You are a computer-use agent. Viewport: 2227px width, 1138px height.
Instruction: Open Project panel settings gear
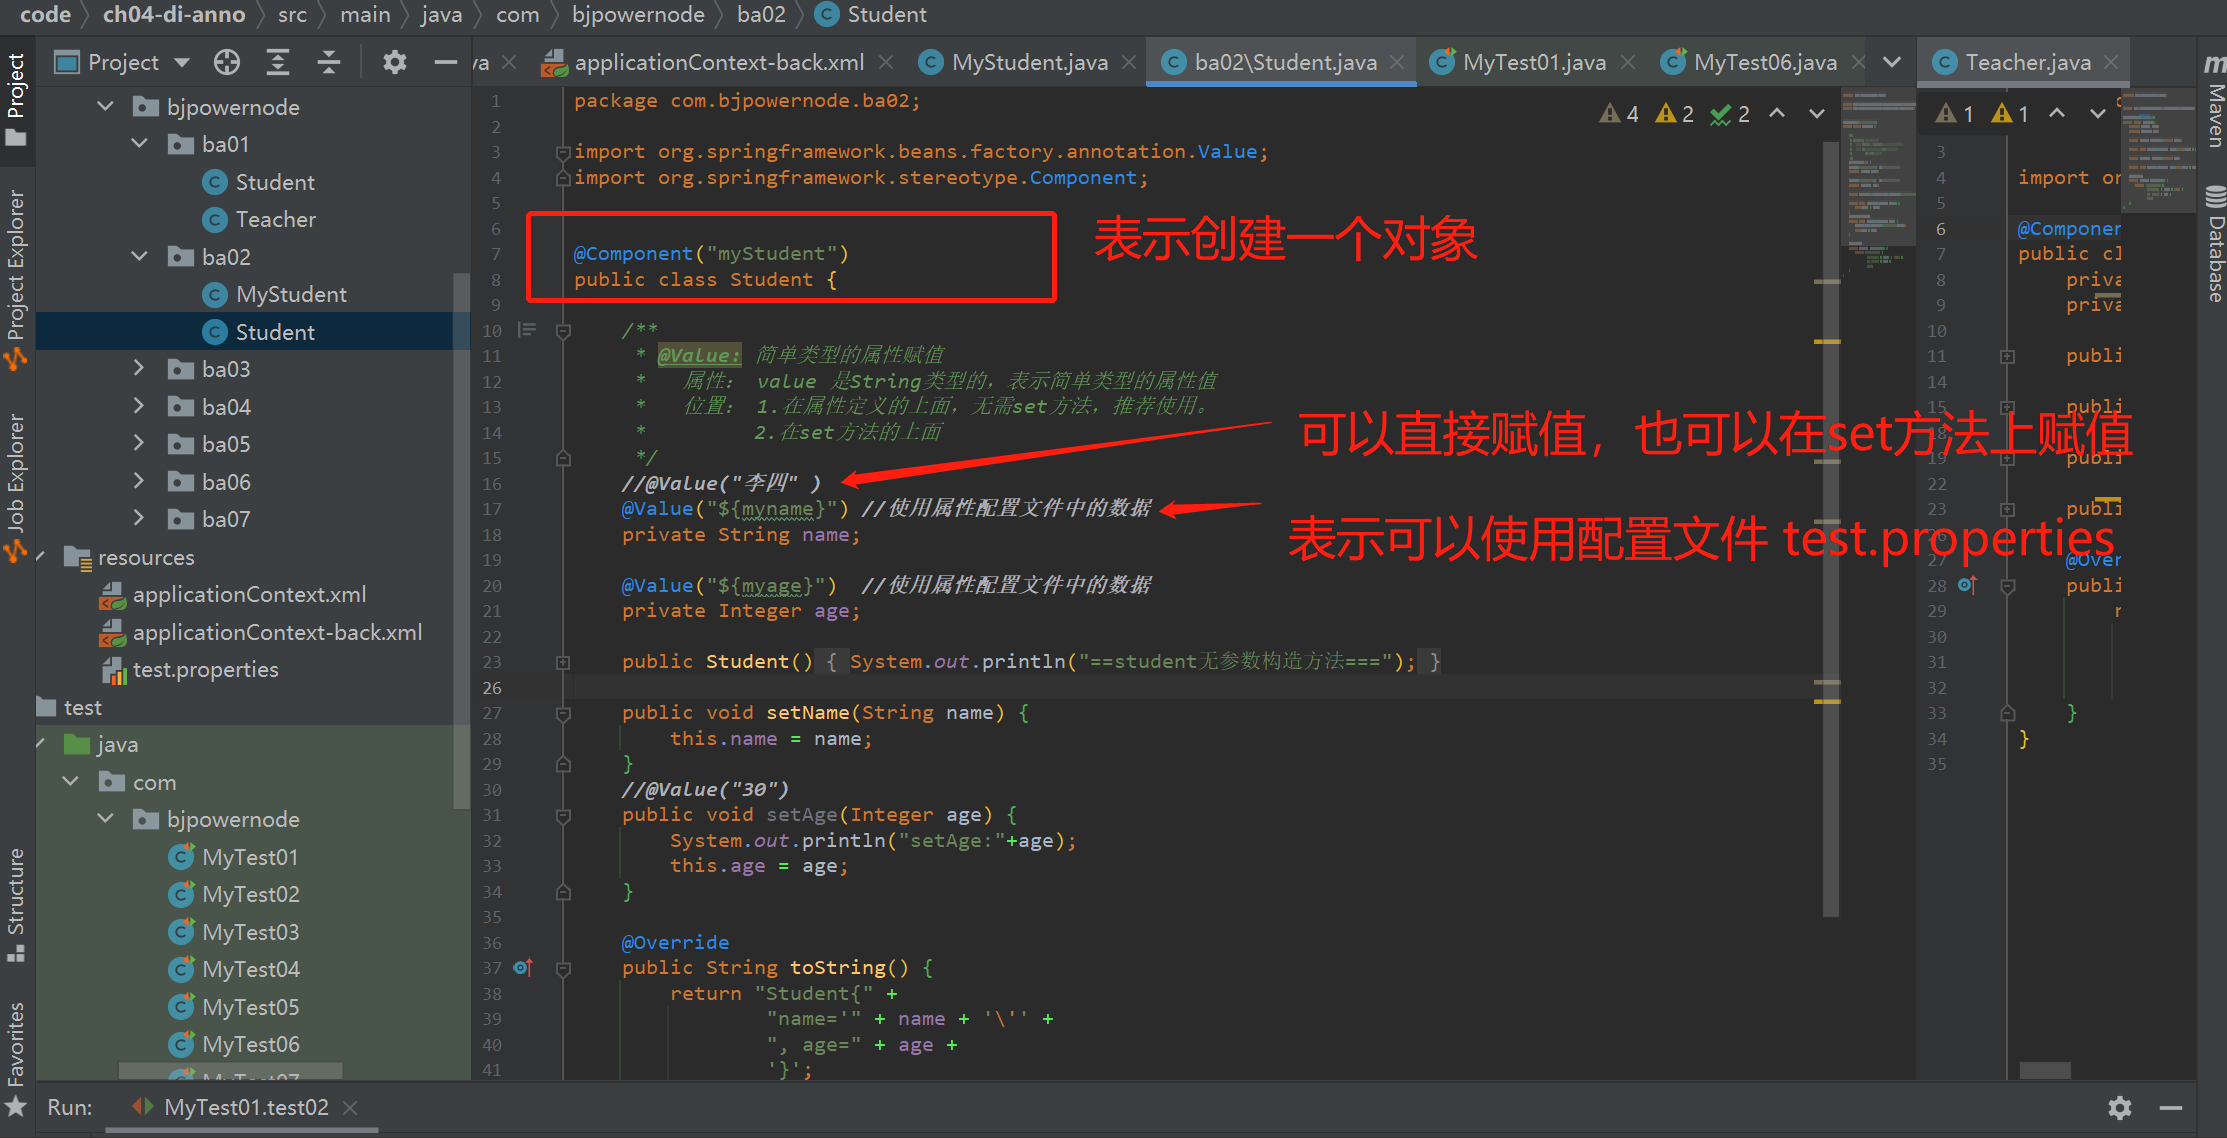point(394,62)
